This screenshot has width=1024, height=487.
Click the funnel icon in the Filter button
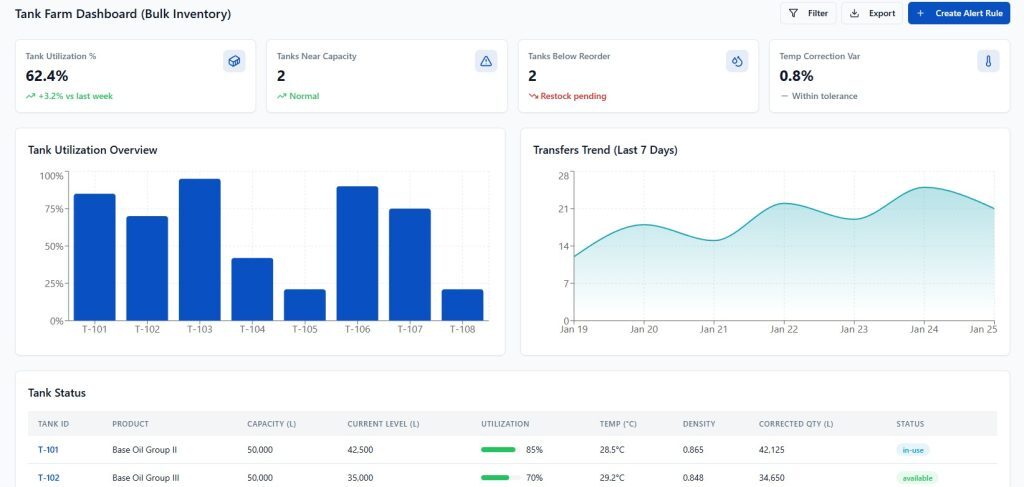coord(793,13)
